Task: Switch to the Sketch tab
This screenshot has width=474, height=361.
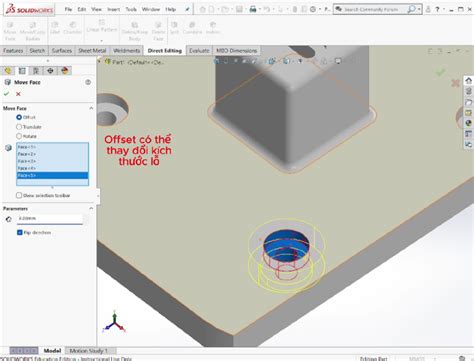Action: pyautogui.click(x=37, y=50)
